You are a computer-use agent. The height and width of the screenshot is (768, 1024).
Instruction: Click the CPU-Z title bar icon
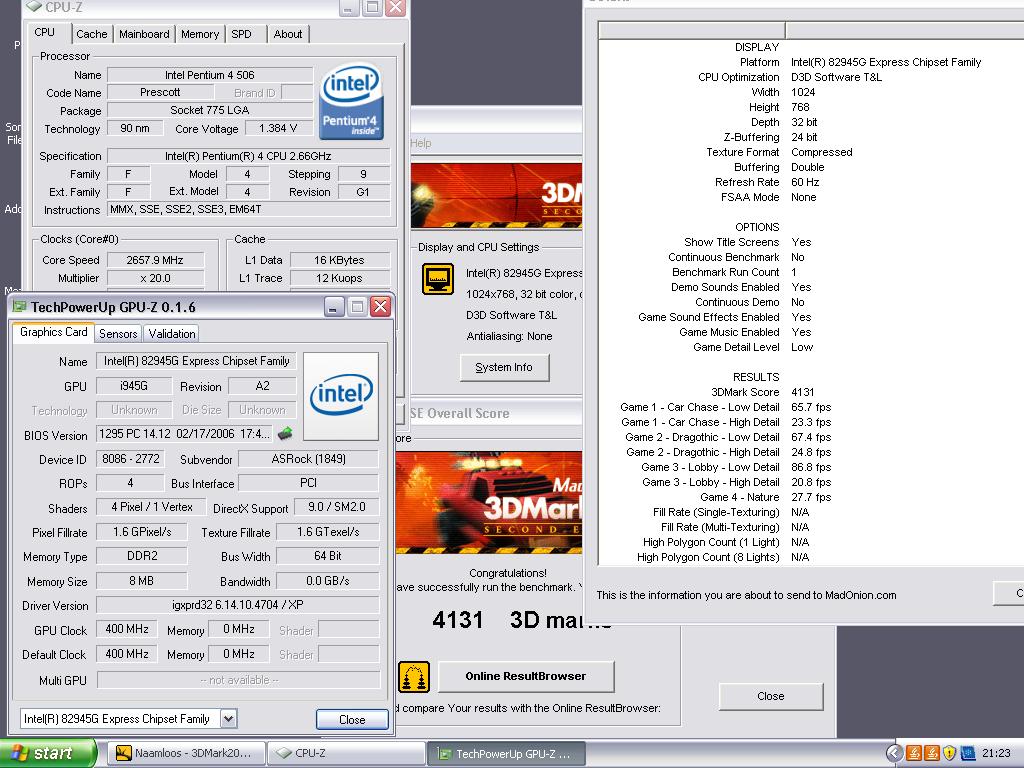pyautogui.click(x=34, y=7)
